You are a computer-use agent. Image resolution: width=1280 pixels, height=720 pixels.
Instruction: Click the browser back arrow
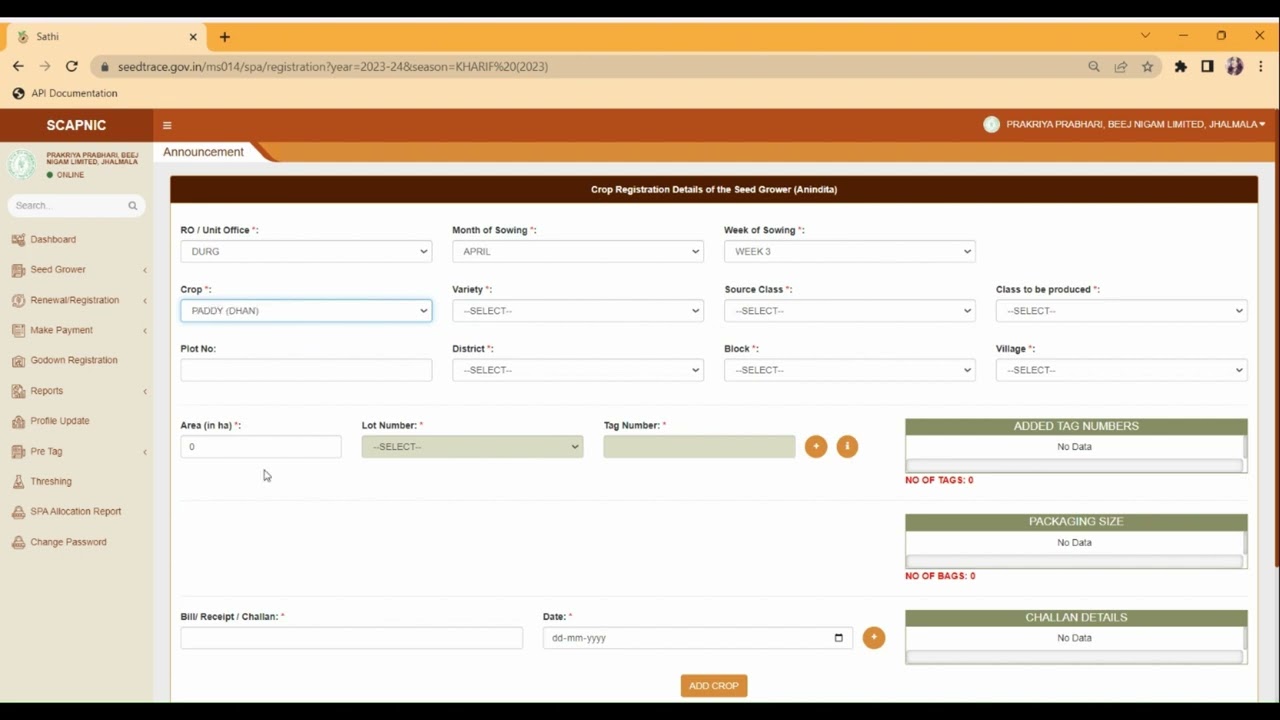pyautogui.click(x=17, y=66)
